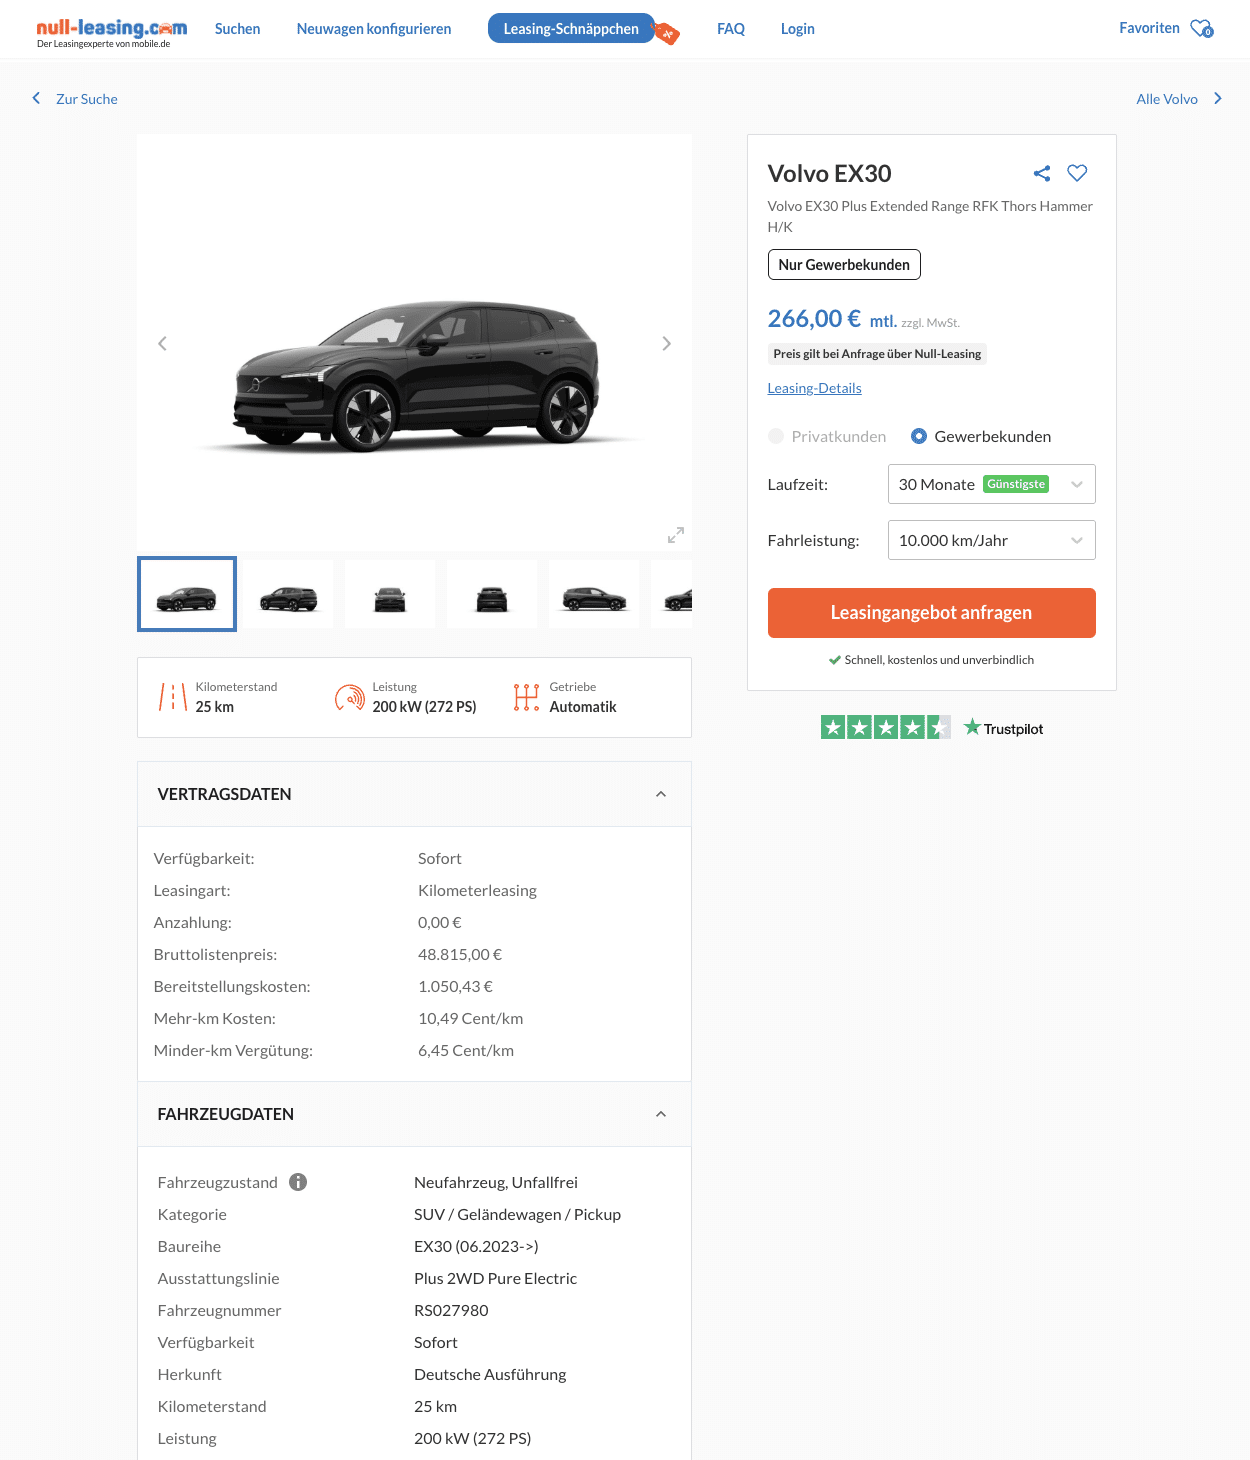Select the Gewerbekunden radio button
This screenshot has height=1460, width=1250.
coord(919,436)
